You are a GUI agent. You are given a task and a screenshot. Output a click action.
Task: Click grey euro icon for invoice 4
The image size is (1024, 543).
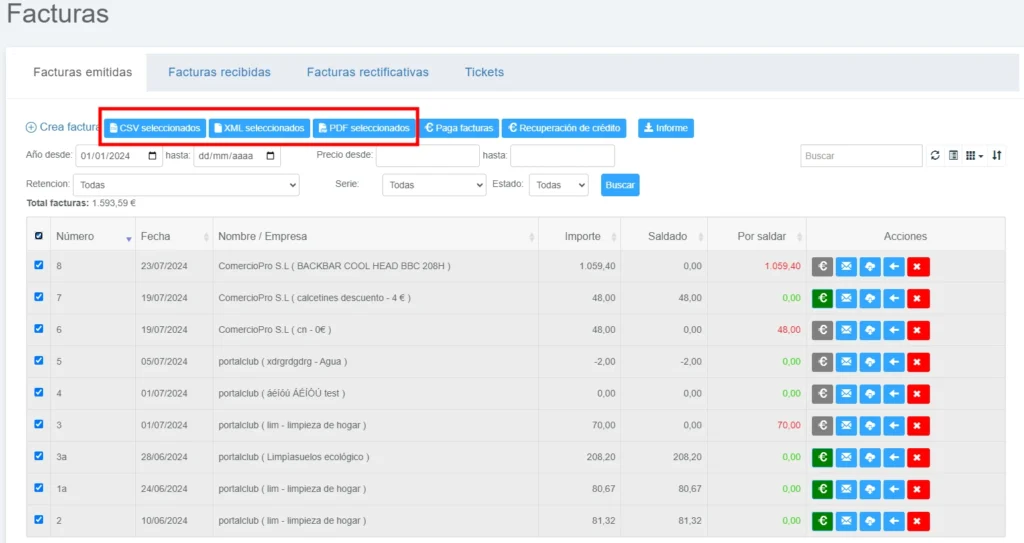pos(823,393)
